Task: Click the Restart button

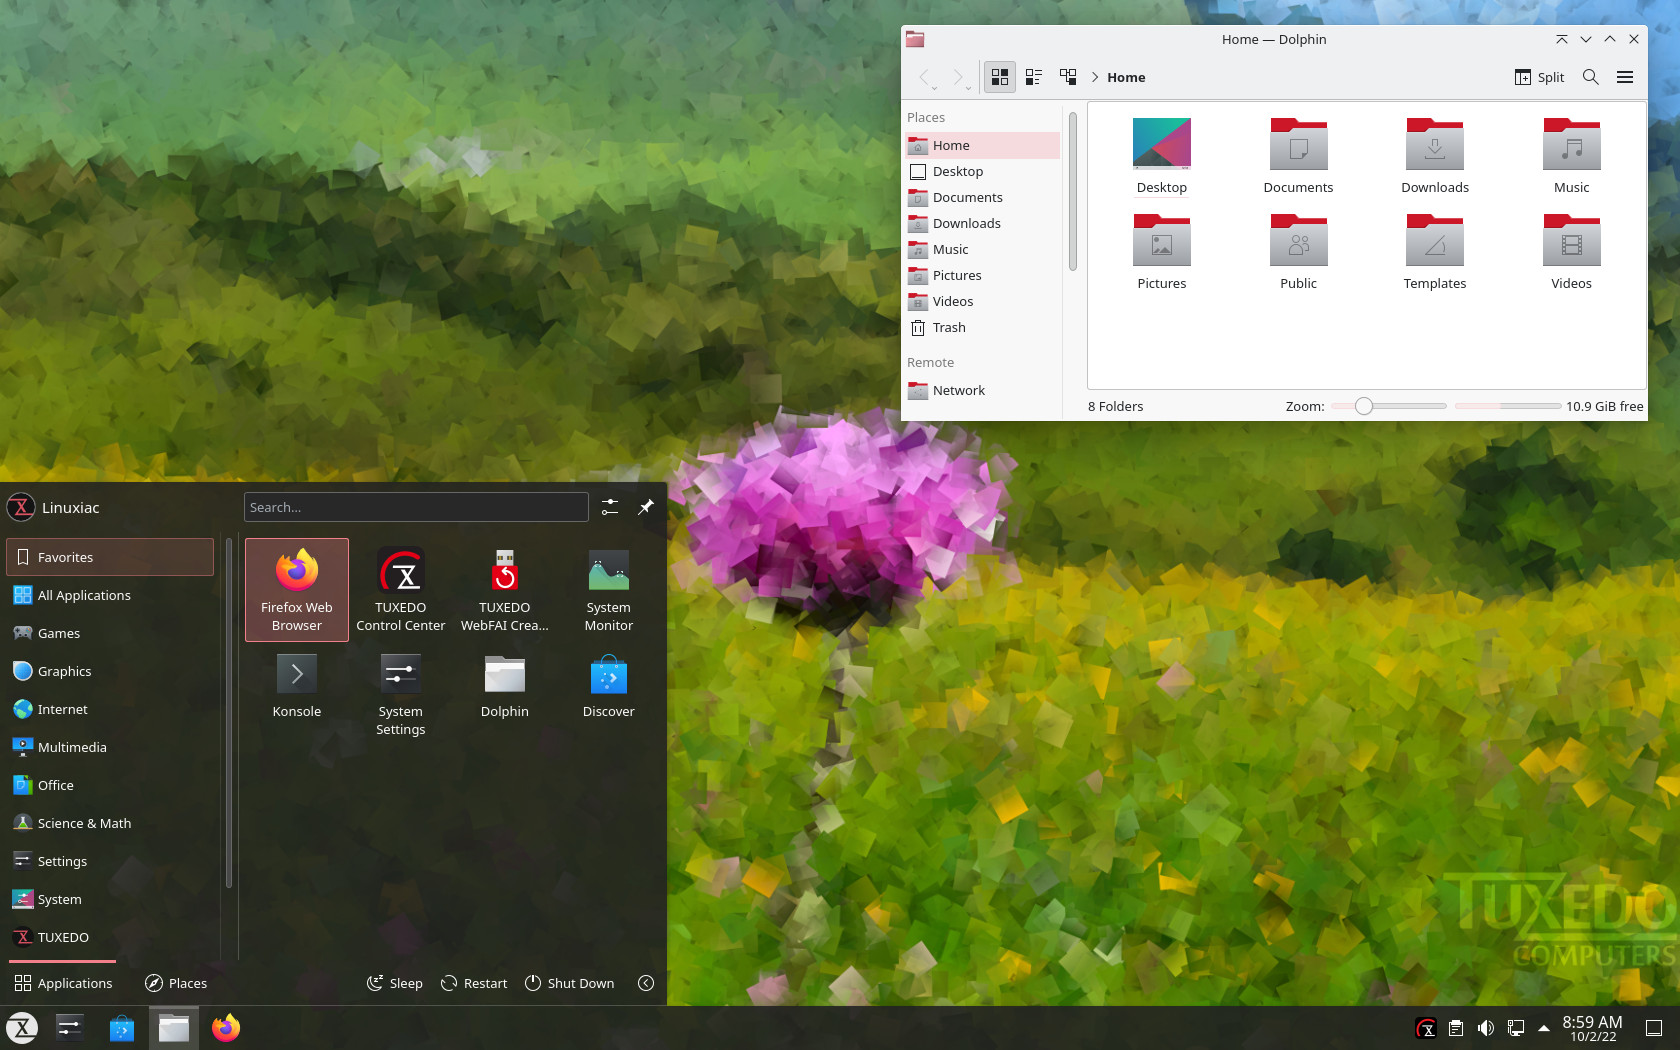Action: [474, 983]
